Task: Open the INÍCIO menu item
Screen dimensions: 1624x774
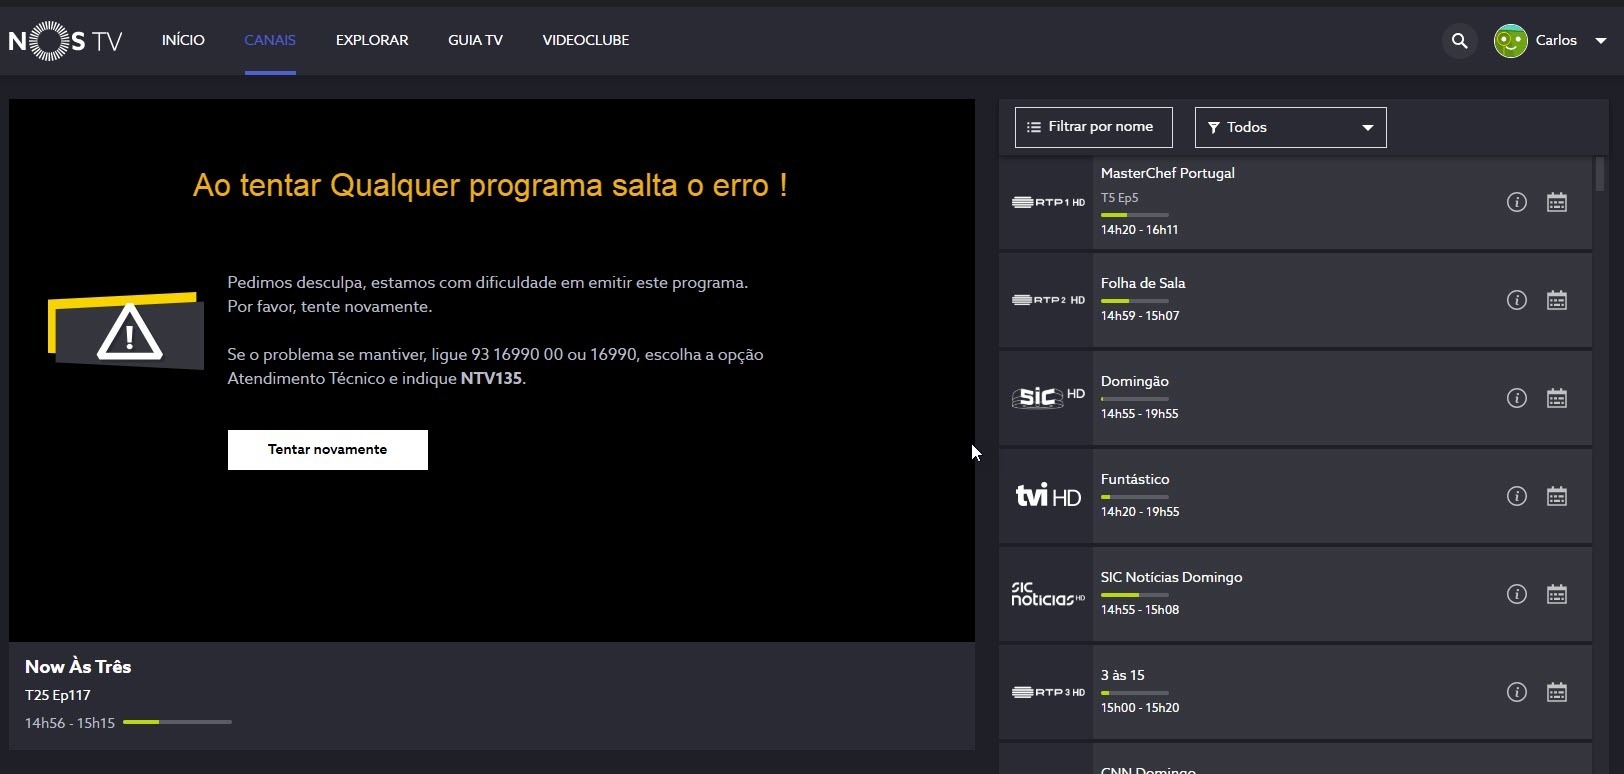Action: click(183, 40)
